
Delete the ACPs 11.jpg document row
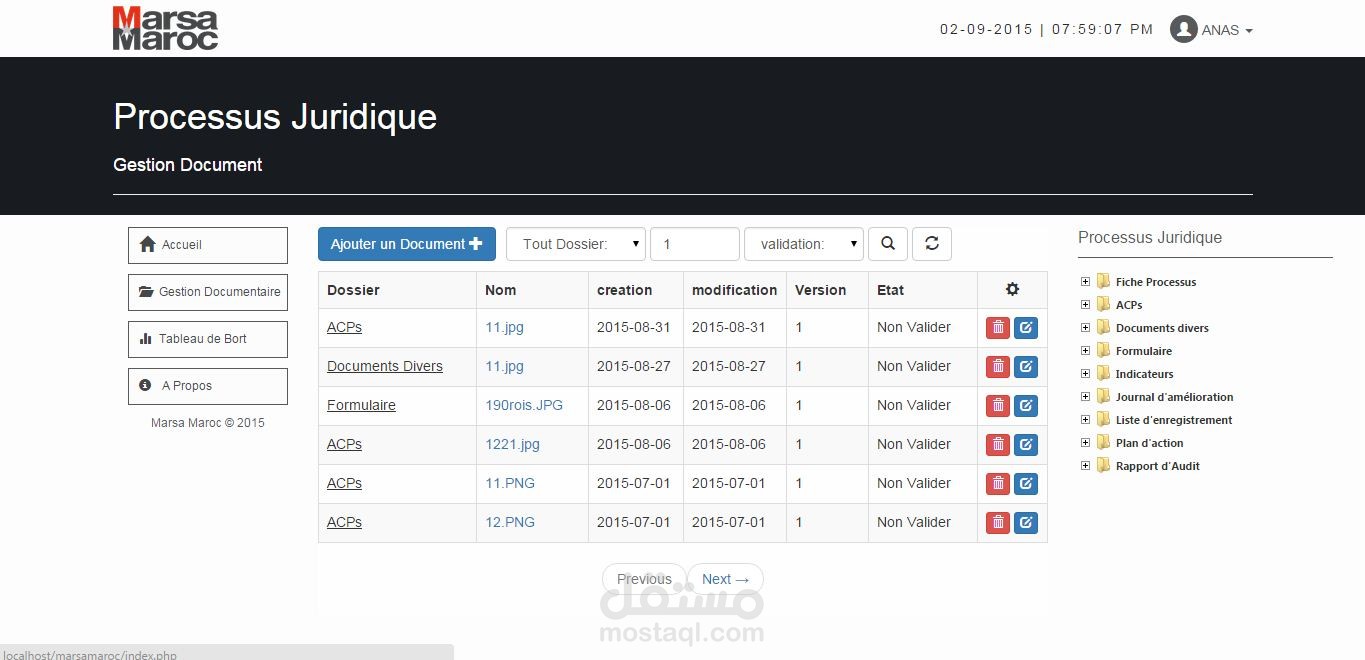(x=998, y=328)
